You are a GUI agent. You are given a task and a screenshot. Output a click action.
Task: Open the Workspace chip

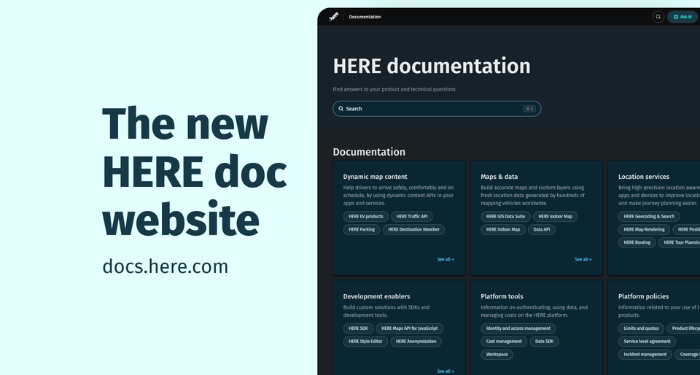tap(497, 354)
